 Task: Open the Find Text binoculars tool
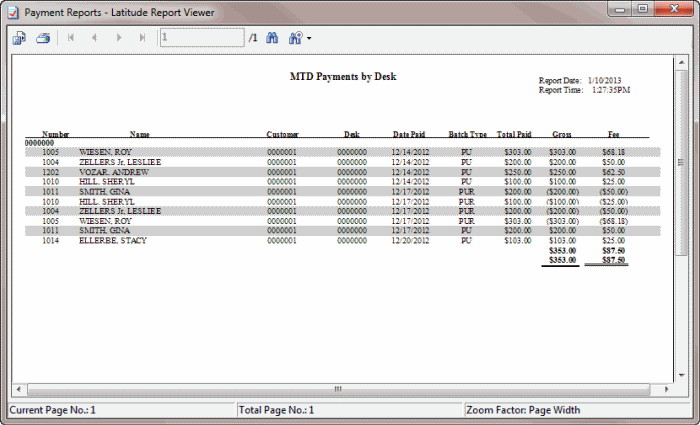[271, 38]
